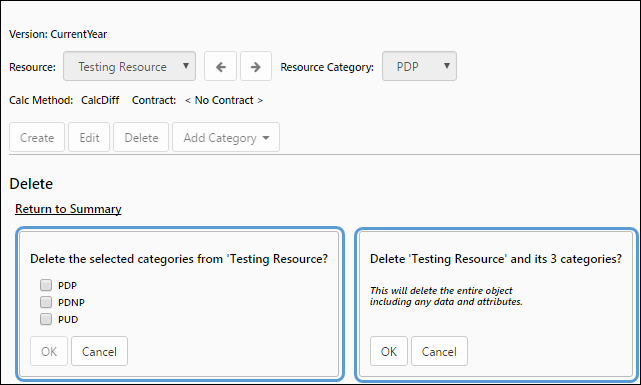
Task: Click the PDNP category label
Action: pyautogui.click(x=72, y=302)
